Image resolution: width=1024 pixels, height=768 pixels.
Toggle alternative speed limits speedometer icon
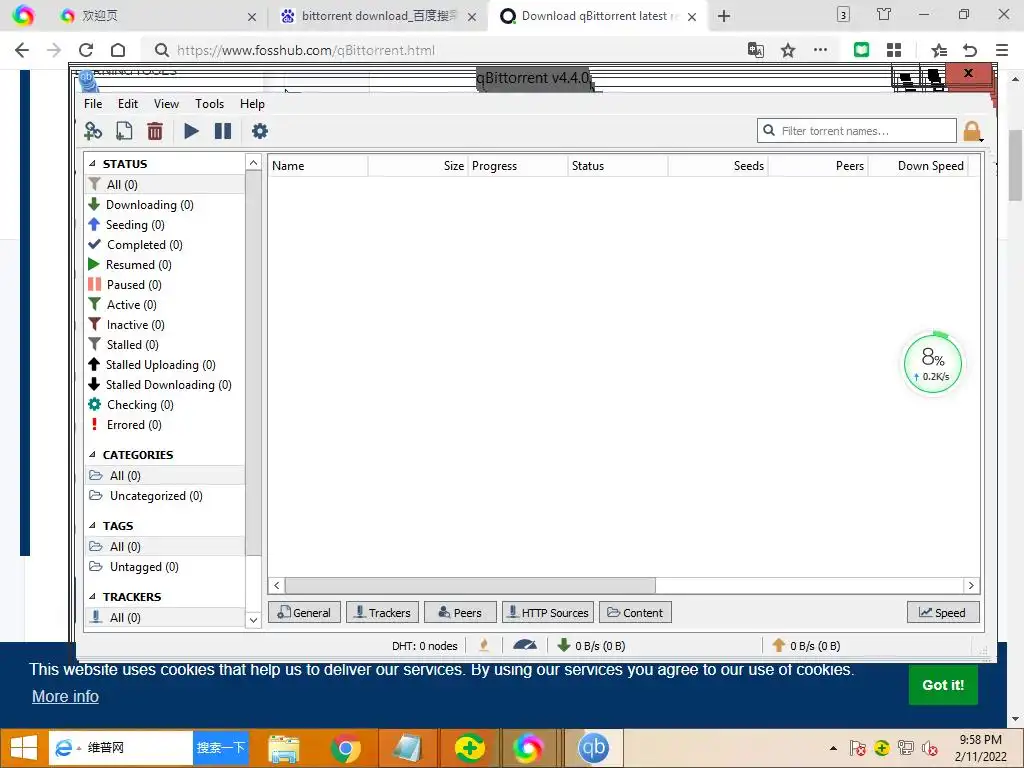coord(525,645)
